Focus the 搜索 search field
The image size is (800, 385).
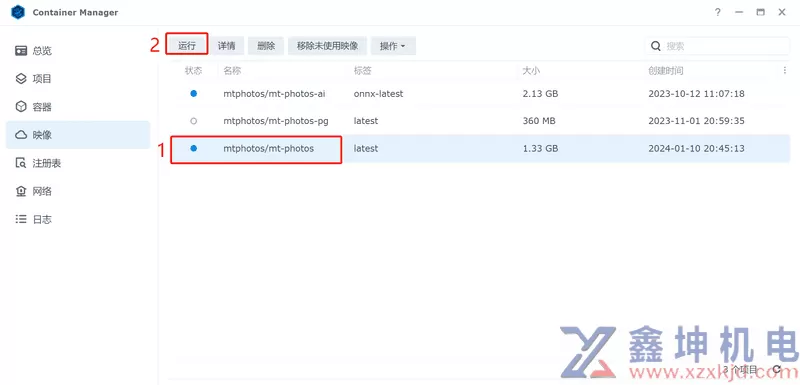pos(717,46)
